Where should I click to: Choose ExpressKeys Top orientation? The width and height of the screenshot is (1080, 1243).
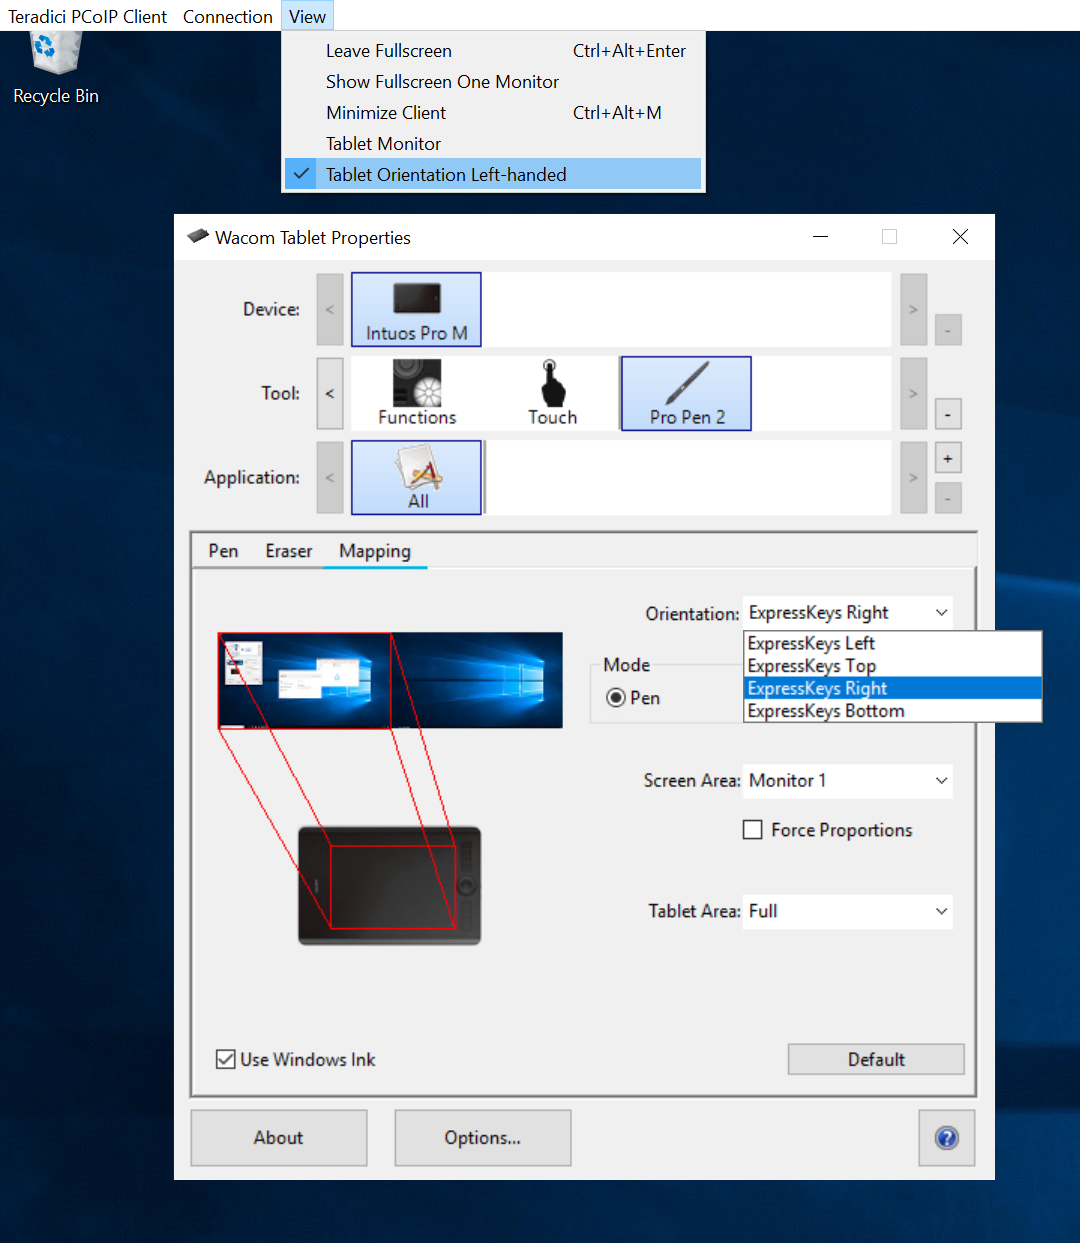coord(893,666)
